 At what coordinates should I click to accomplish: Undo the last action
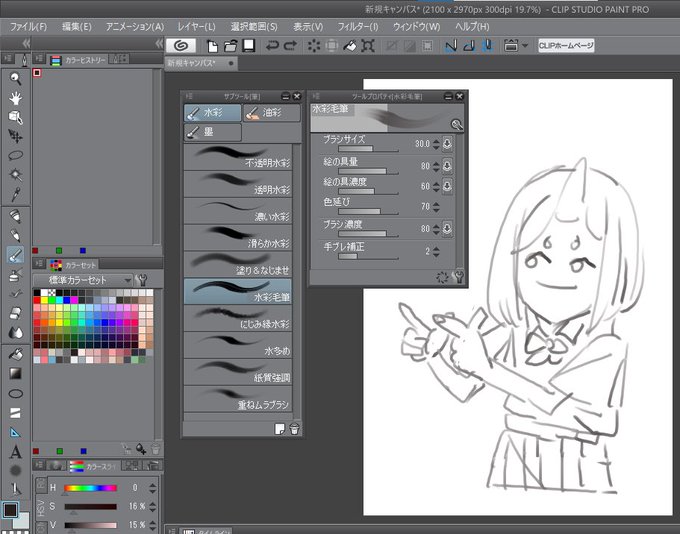pos(272,46)
